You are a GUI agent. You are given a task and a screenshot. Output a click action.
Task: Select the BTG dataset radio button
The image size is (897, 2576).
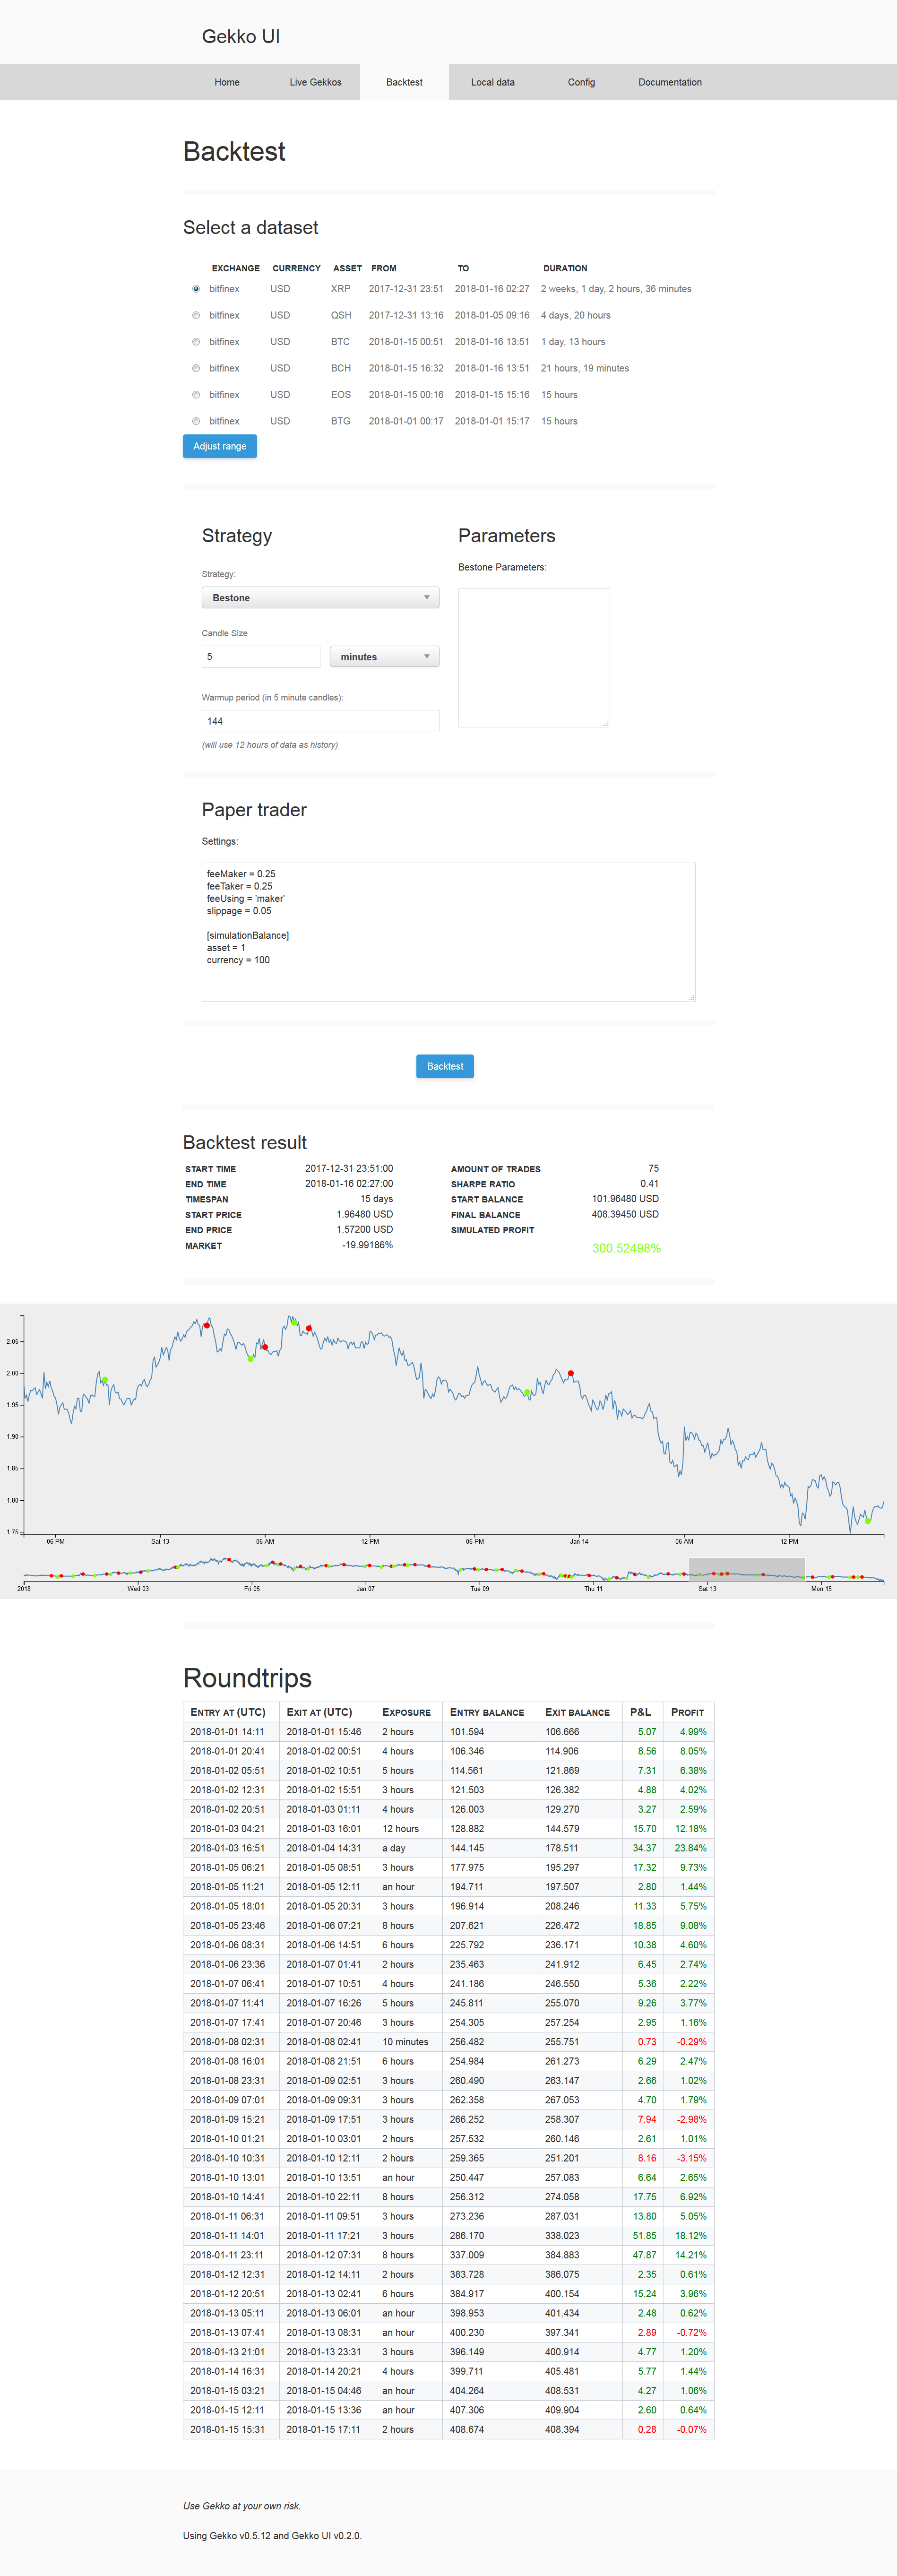pos(196,421)
